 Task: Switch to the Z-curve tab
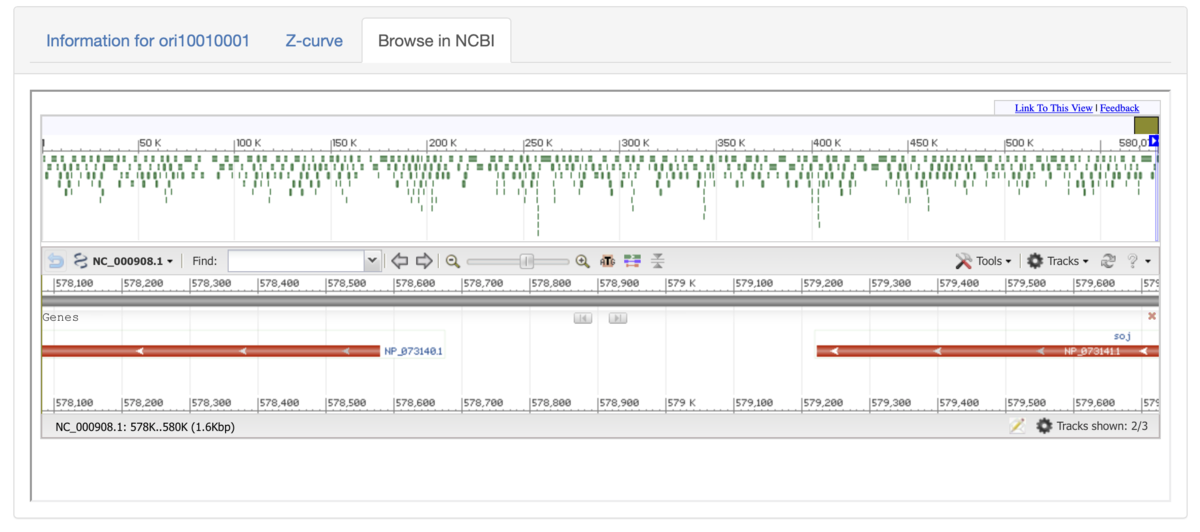click(x=314, y=41)
